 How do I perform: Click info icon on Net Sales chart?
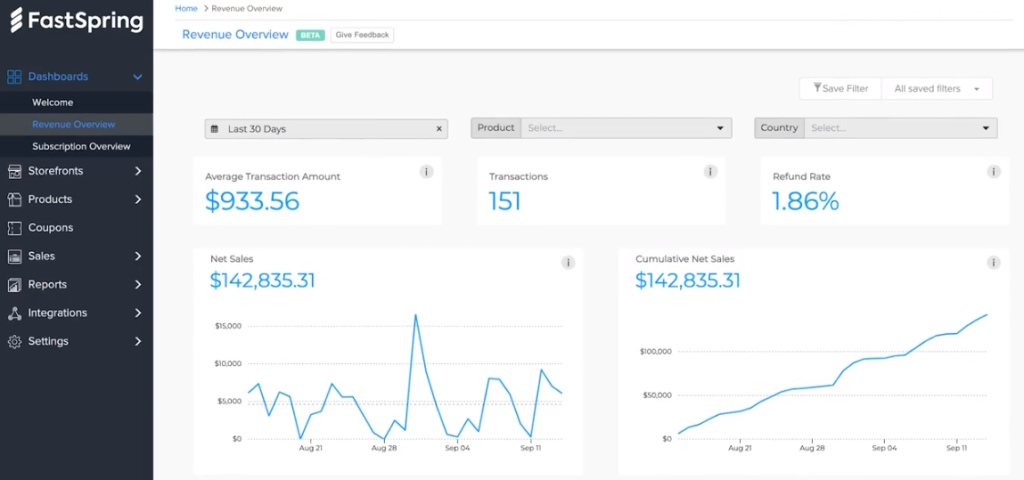568,263
